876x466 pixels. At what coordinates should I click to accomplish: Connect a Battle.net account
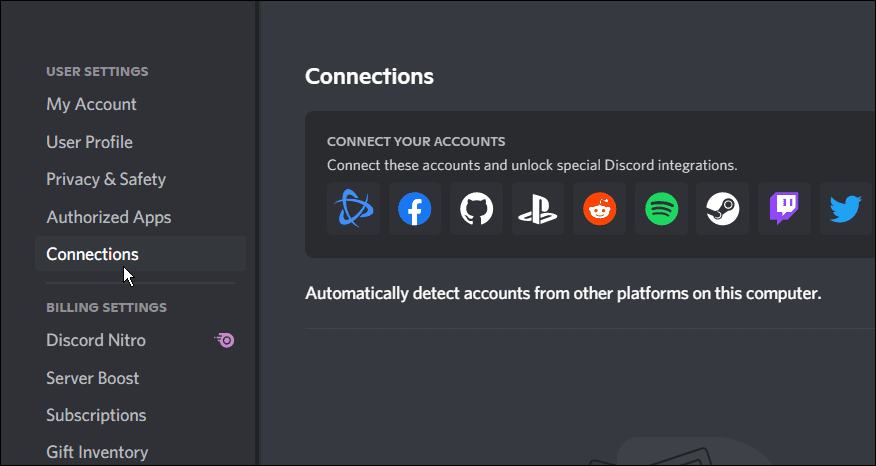(353, 209)
